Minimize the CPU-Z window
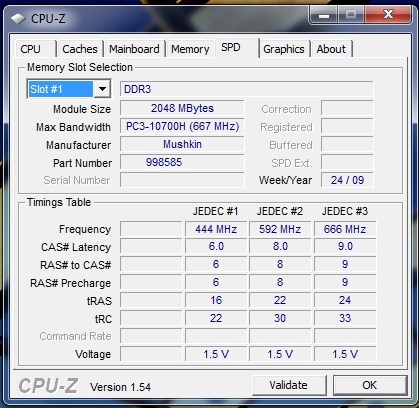The width and height of the screenshot is (419, 408). pyautogui.click(x=324, y=15)
